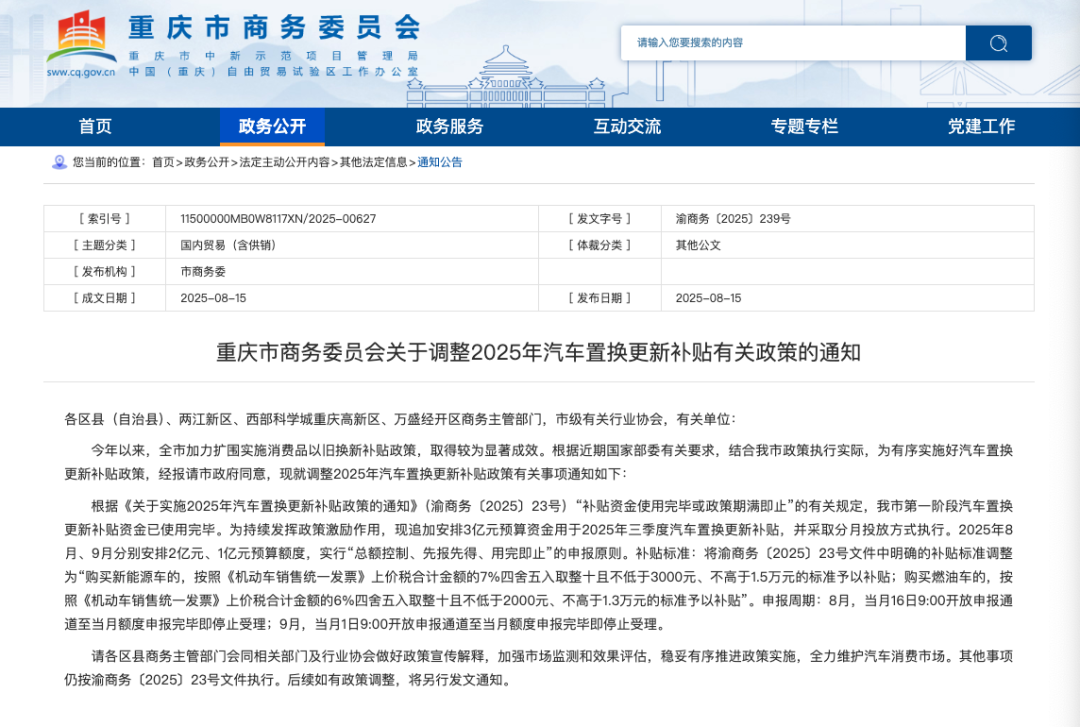Viewport: 1080px width, 727px height.
Task: Click the [ 发文字号 ] label cell
Action: click(x=600, y=219)
